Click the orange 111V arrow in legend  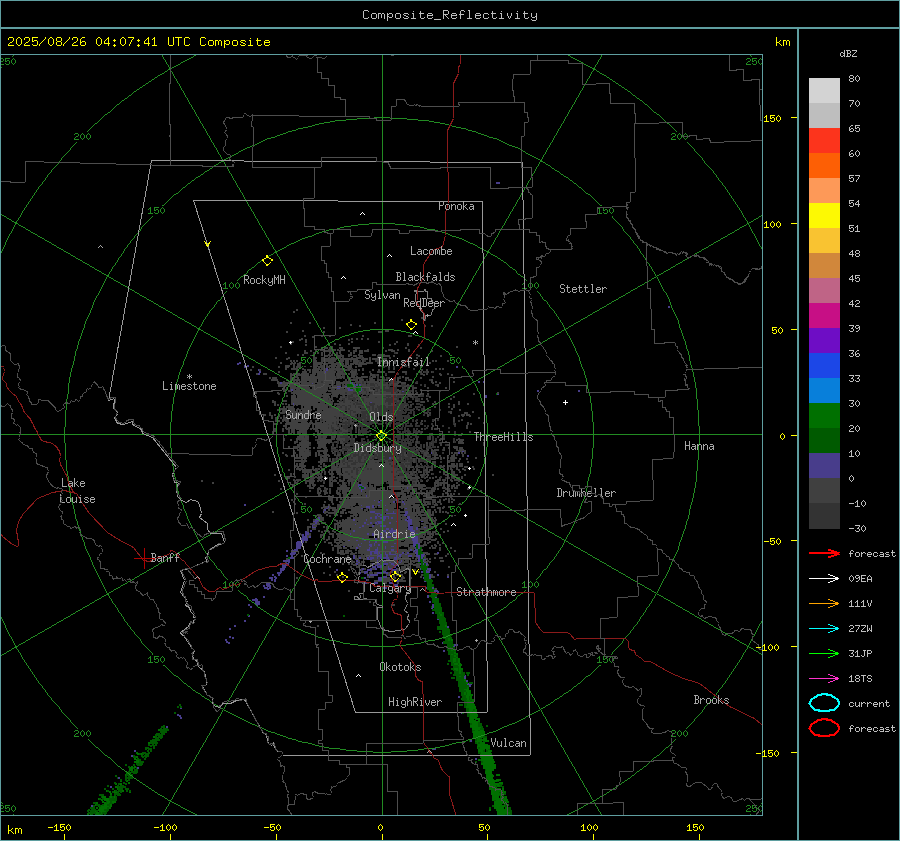(x=824, y=603)
